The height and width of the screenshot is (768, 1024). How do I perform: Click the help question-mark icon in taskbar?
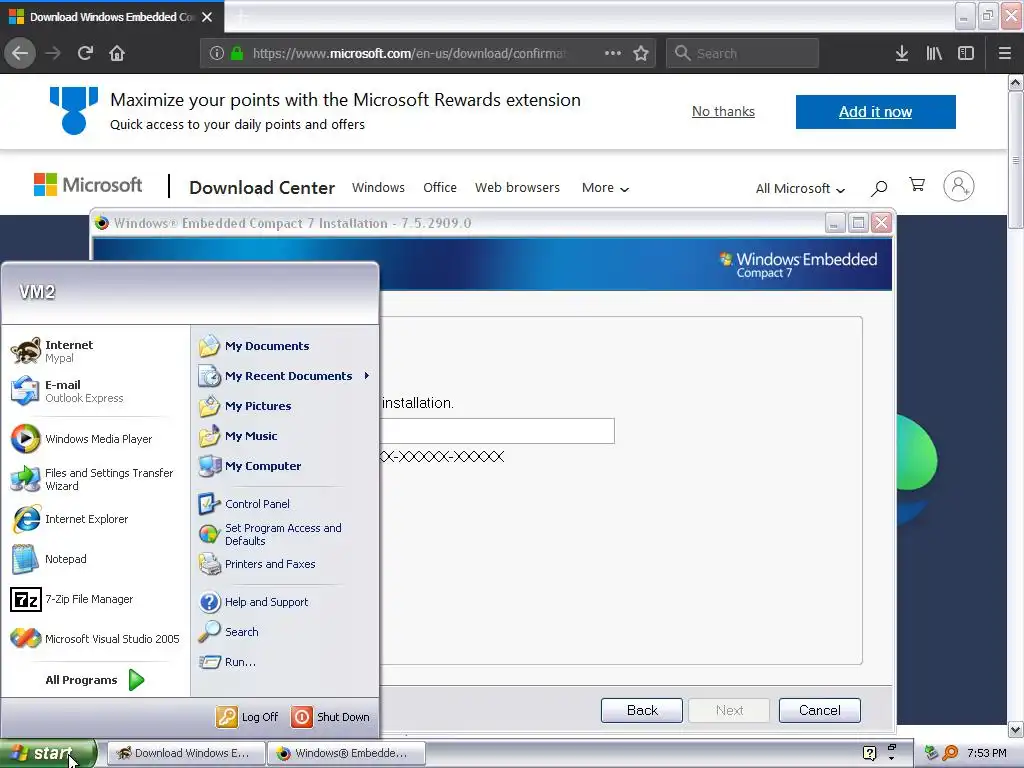870,754
